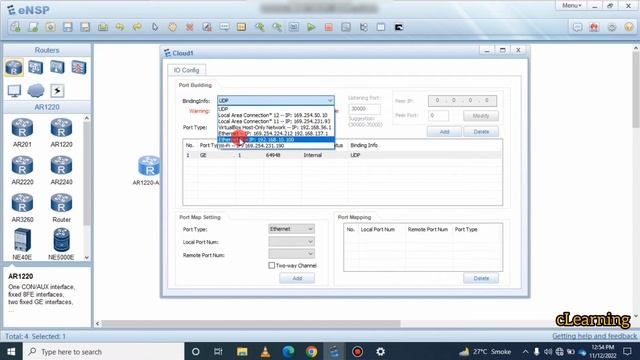Open File Explorer from taskbar
The image size is (640, 360).
pyautogui.click(x=242, y=351)
